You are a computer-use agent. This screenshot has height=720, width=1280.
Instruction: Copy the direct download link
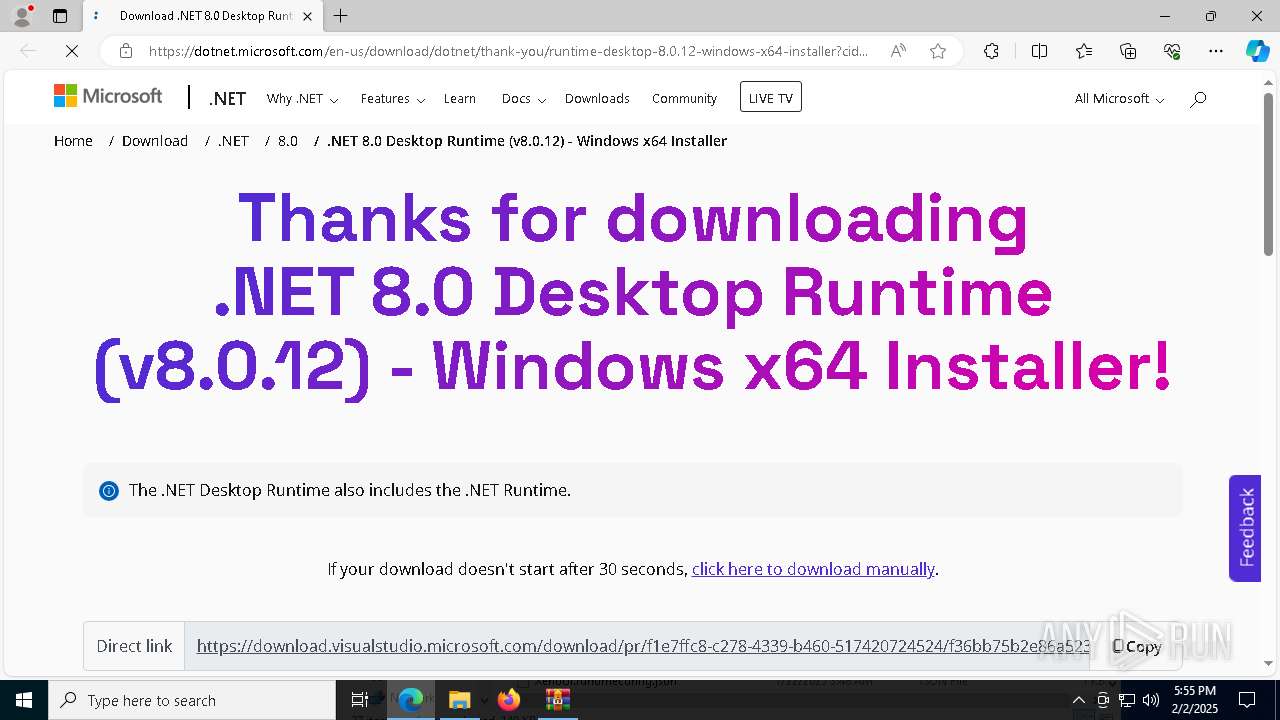pos(1137,646)
